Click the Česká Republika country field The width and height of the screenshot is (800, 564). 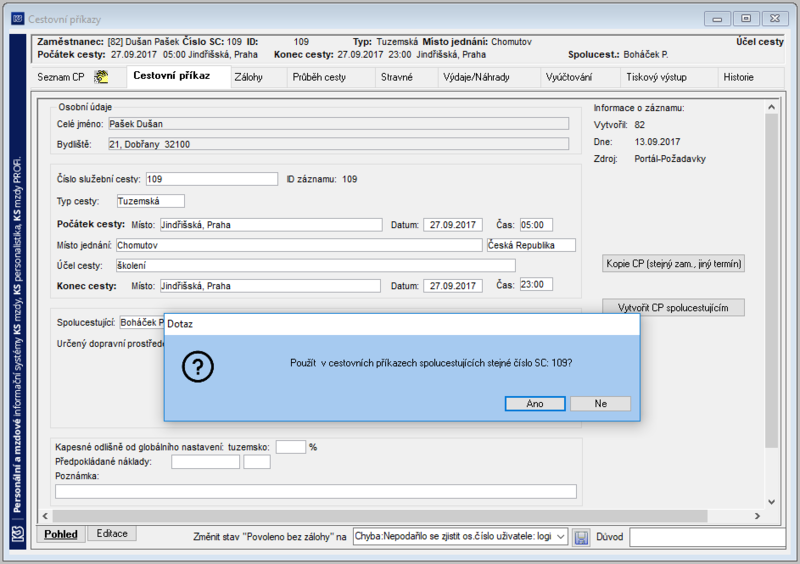point(531,245)
